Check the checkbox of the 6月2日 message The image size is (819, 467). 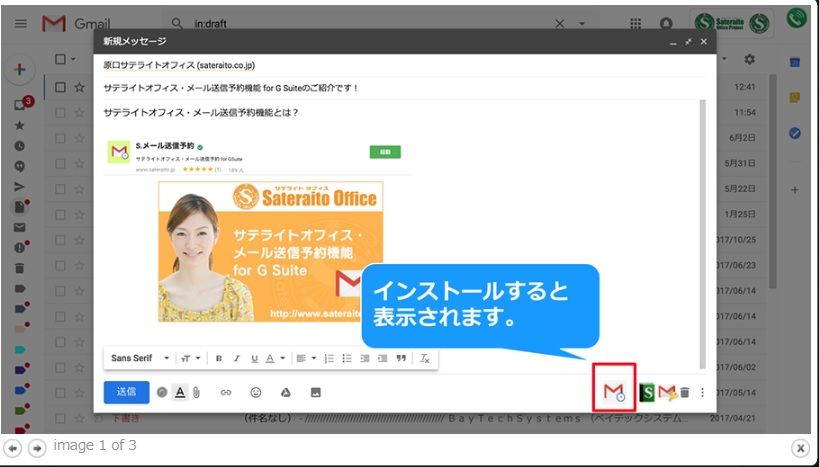point(61,138)
